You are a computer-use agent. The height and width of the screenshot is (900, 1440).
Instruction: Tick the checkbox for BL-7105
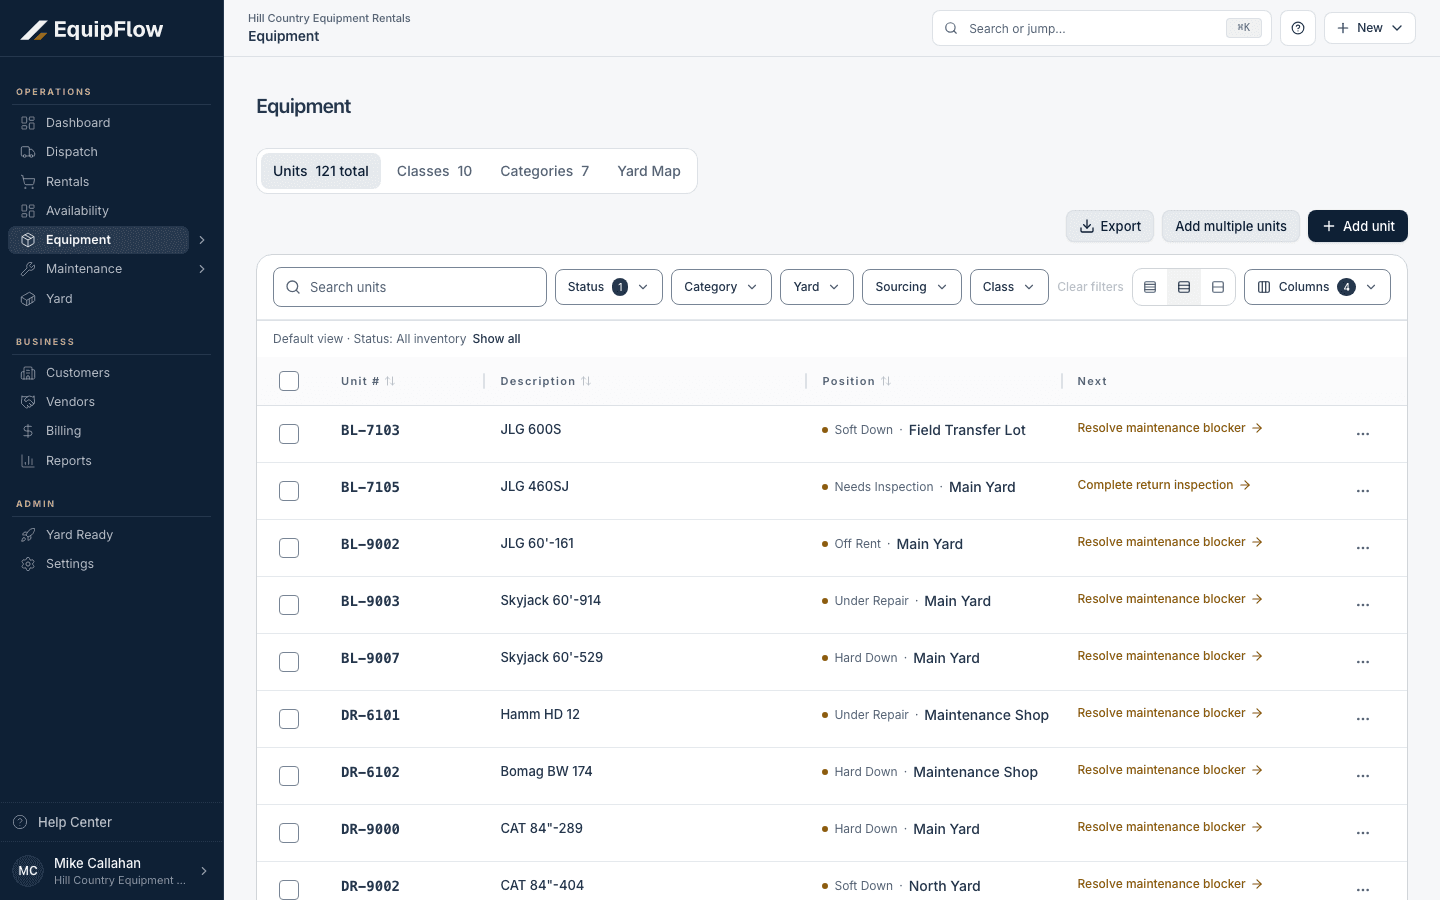coord(289,491)
